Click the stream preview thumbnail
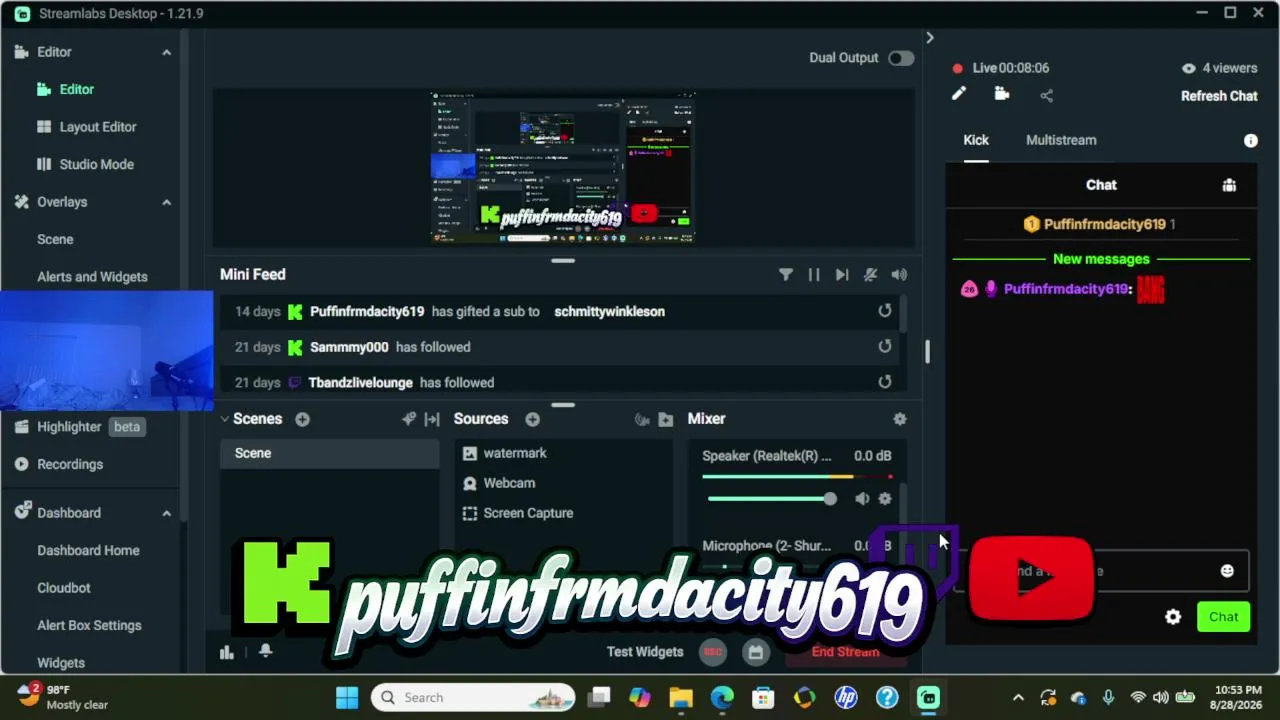Screen dimensions: 1280x720 coord(563,167)
